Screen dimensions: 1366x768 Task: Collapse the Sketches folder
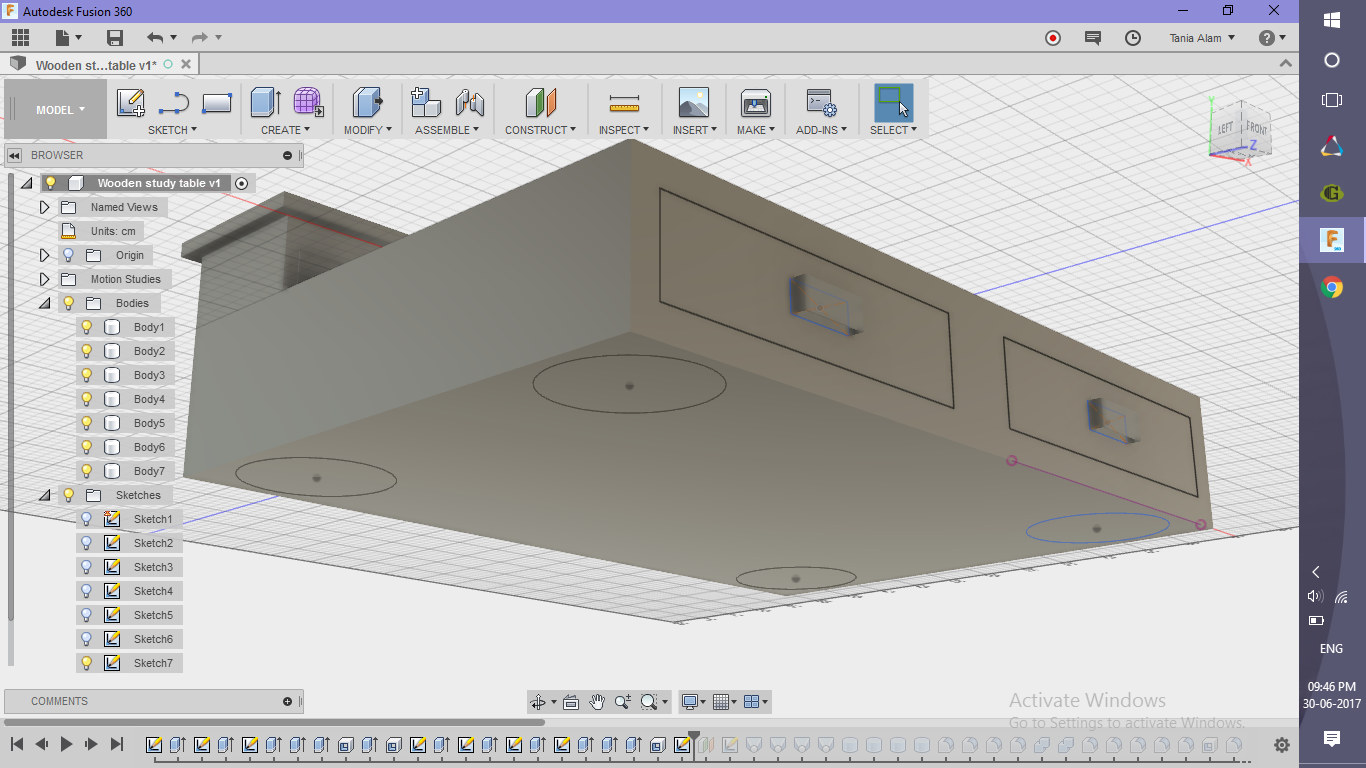click(x=44, y=495)
